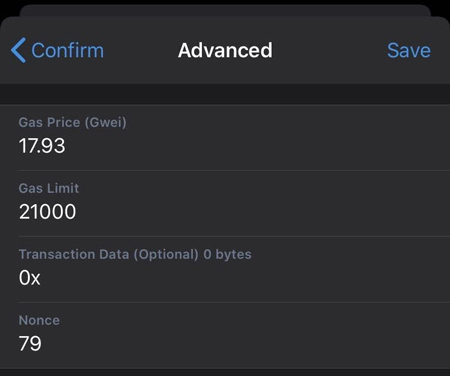
Task: Tap the stacked background sheet above header
Action: (x=225, y=10)
